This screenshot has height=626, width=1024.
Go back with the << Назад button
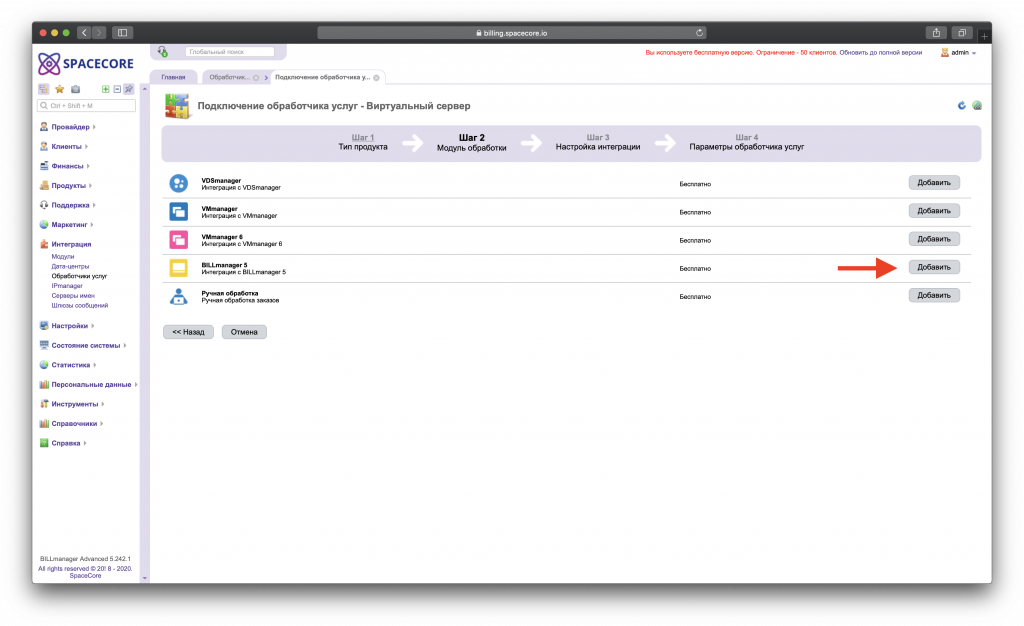coord(188,332)
